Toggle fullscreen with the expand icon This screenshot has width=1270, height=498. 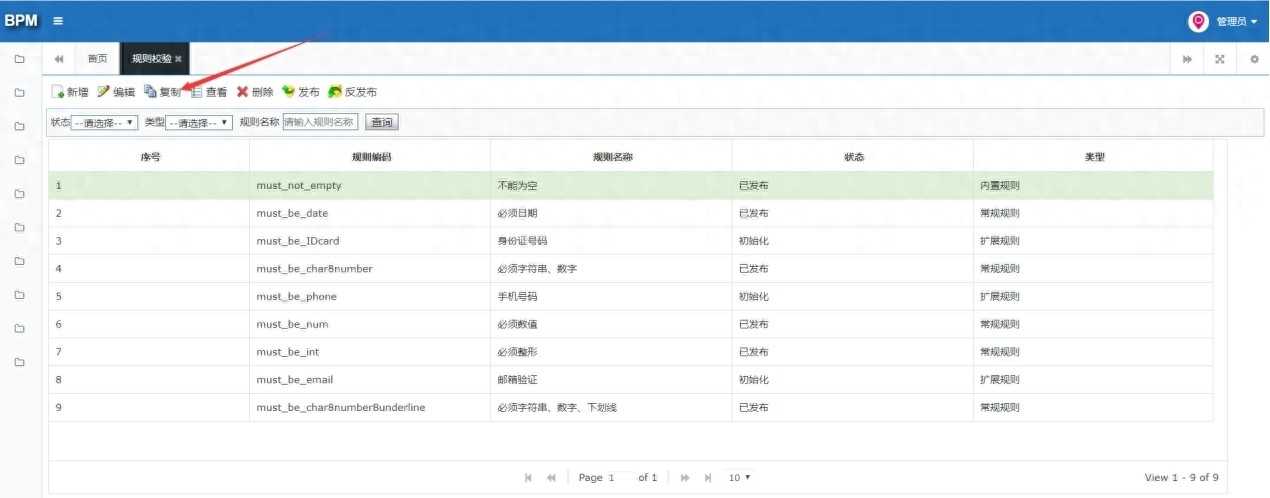[1220, 59]
